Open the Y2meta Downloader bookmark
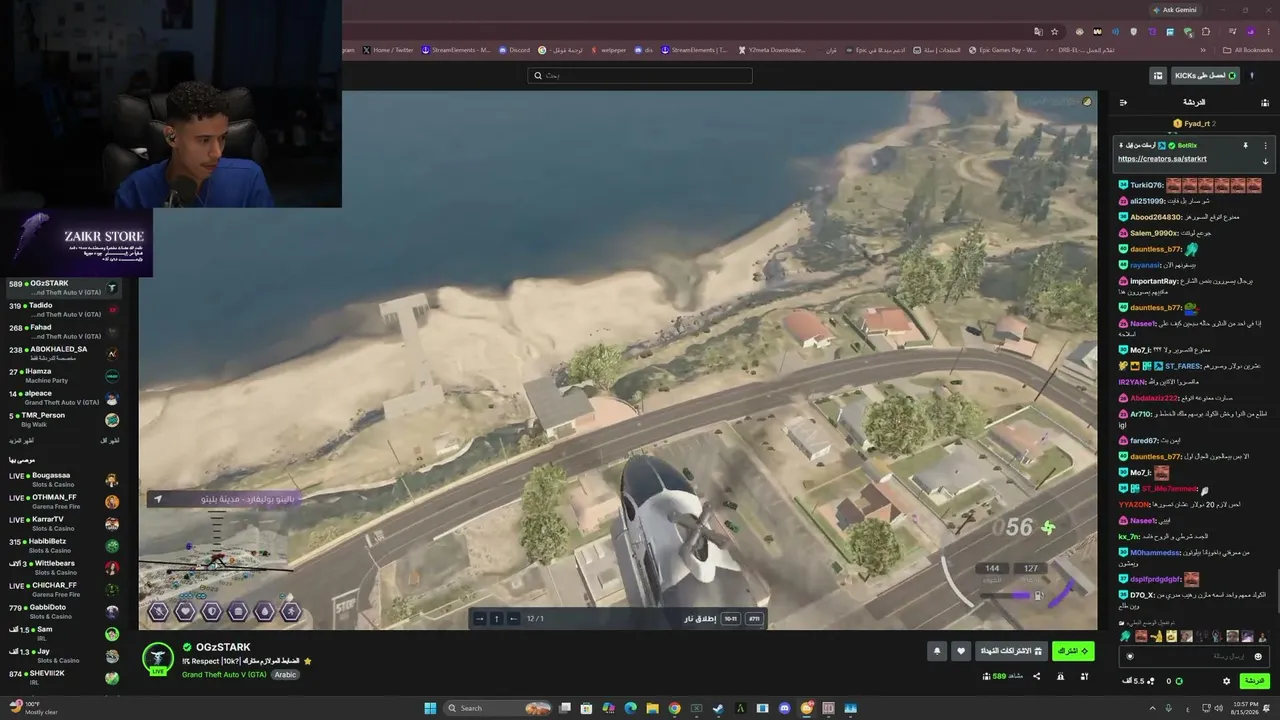 771,50
